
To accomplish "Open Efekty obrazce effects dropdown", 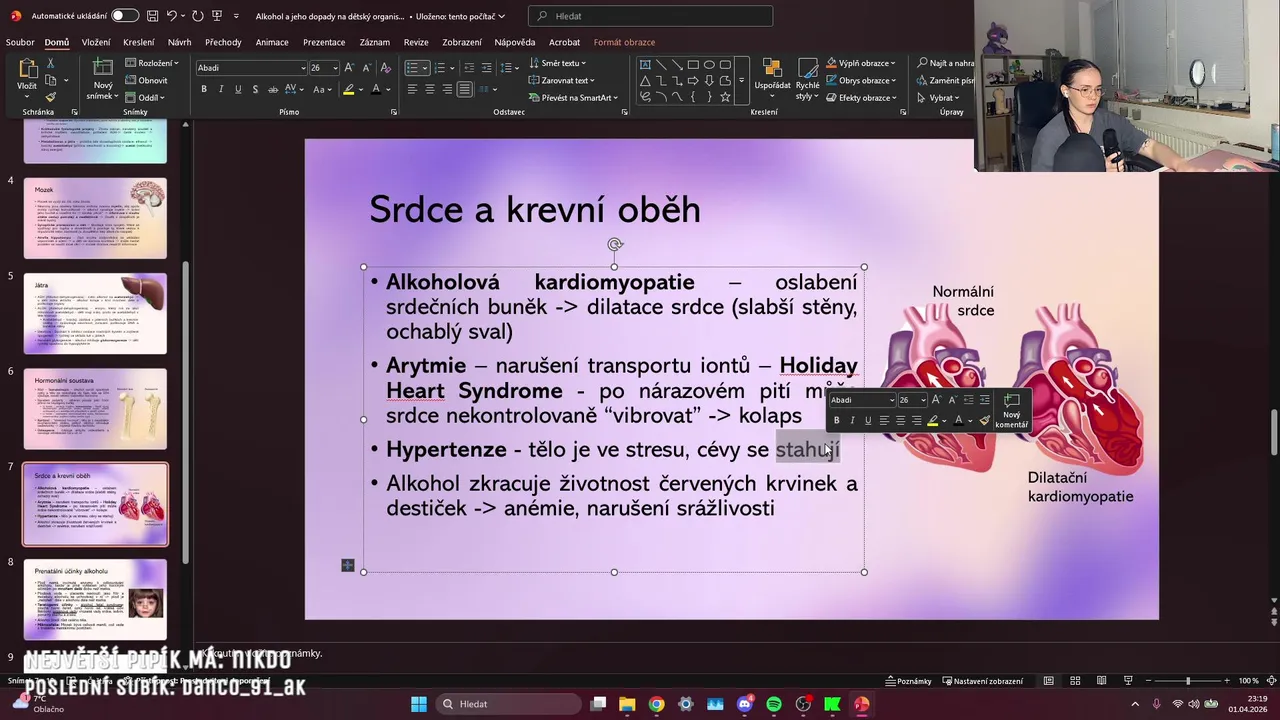I will click(x=861, y=97).
